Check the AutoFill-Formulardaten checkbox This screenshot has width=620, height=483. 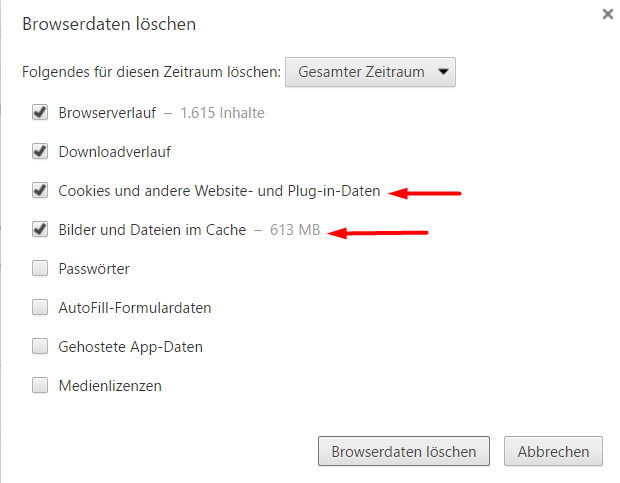(x=41, y=307)
